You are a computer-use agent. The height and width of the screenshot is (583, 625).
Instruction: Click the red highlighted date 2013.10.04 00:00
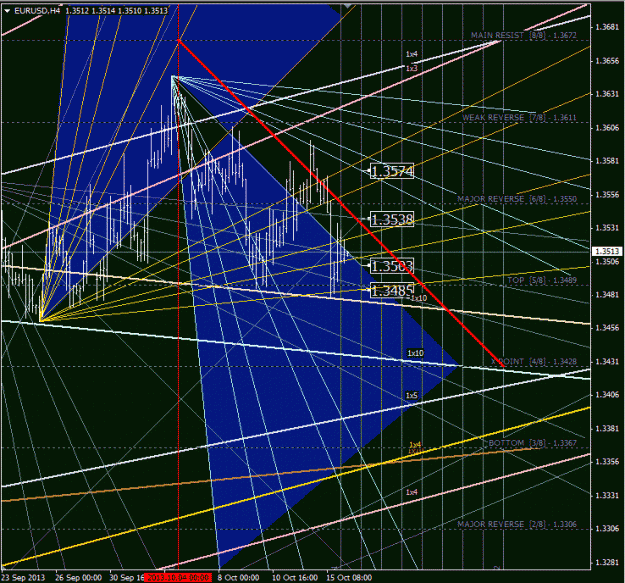click(178, 577)
